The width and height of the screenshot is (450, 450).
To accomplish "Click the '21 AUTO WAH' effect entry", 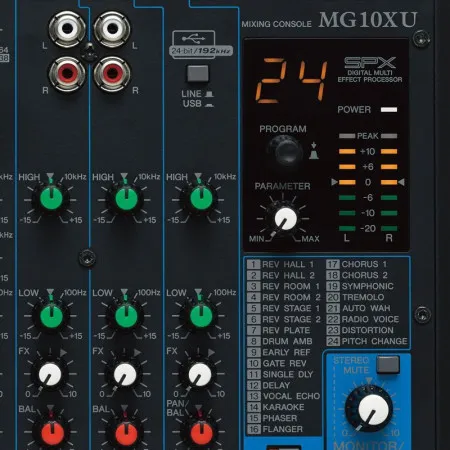I will [358, 308].
